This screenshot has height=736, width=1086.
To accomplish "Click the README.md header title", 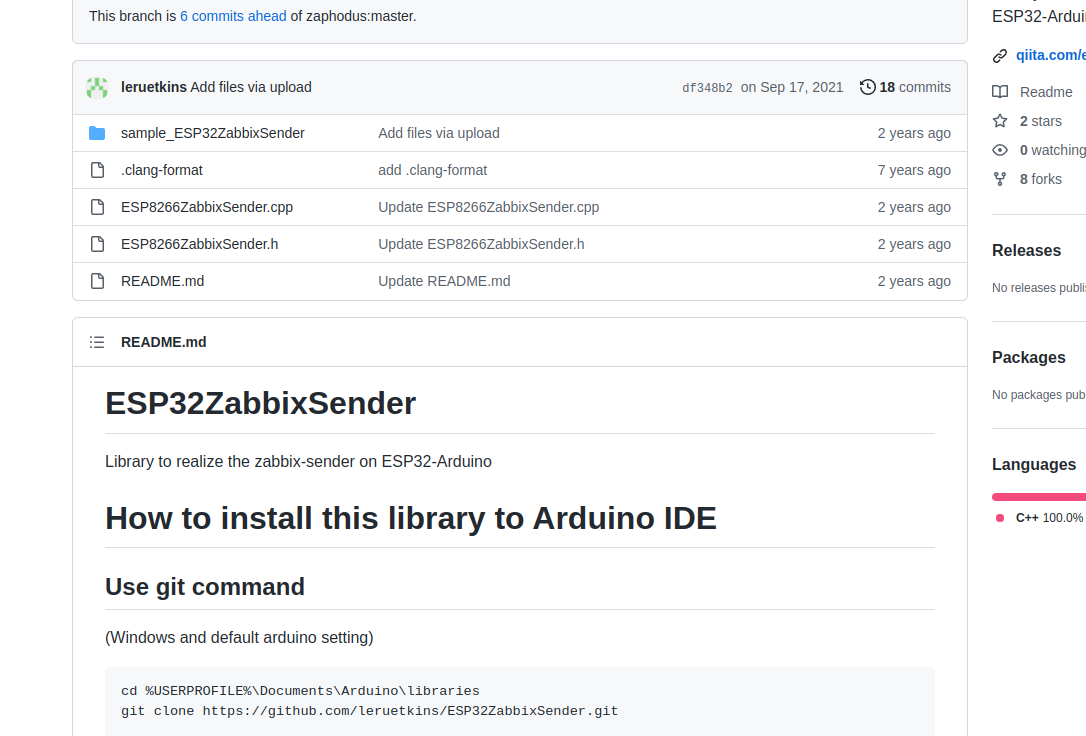I will 163,342.
